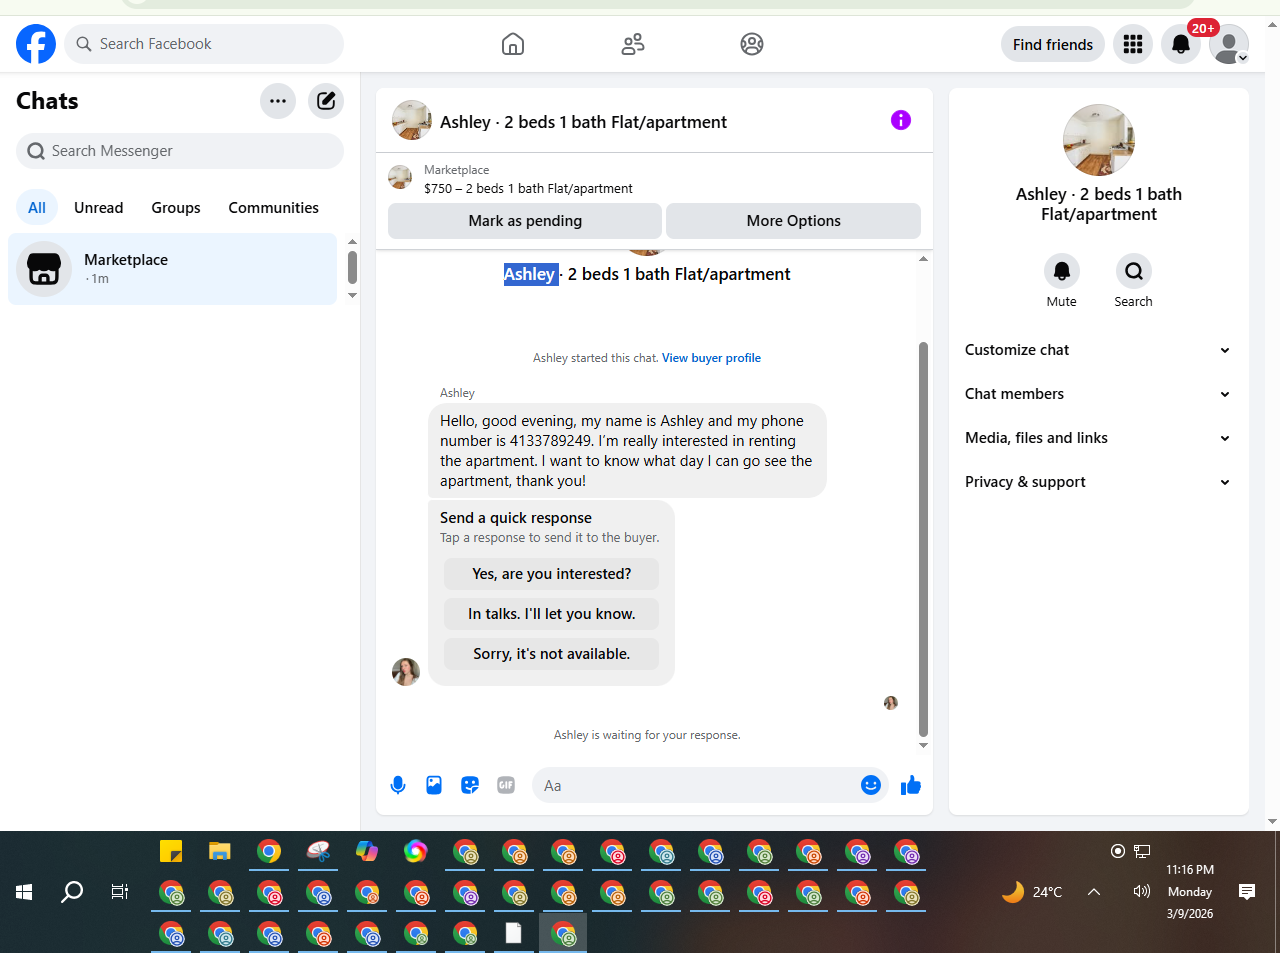
Task: Click the conversation scroll up arrow
Action: (x=923, y=259)
